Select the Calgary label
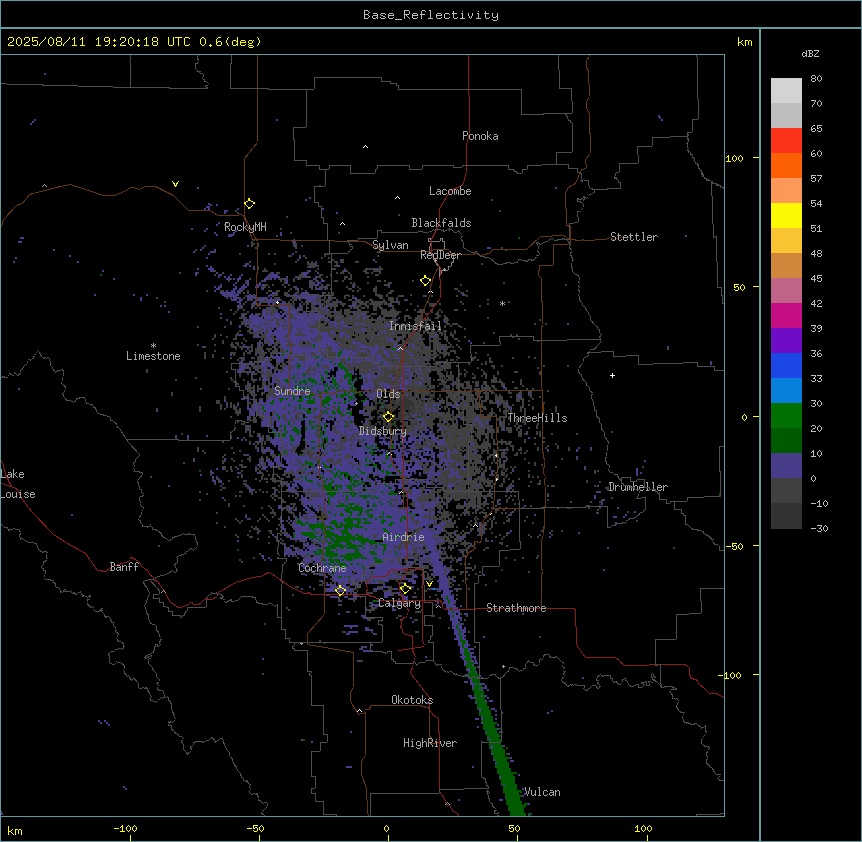862x842 pixels. [x=400, y=603]
